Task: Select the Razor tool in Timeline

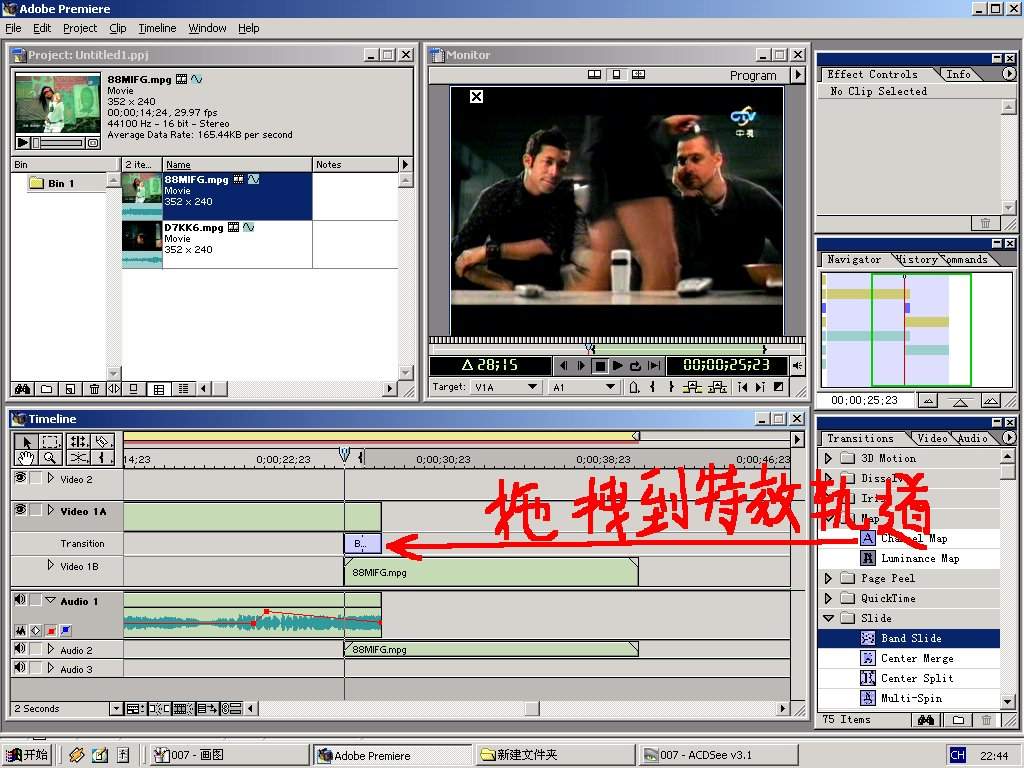Action: [x=103, y=441]
